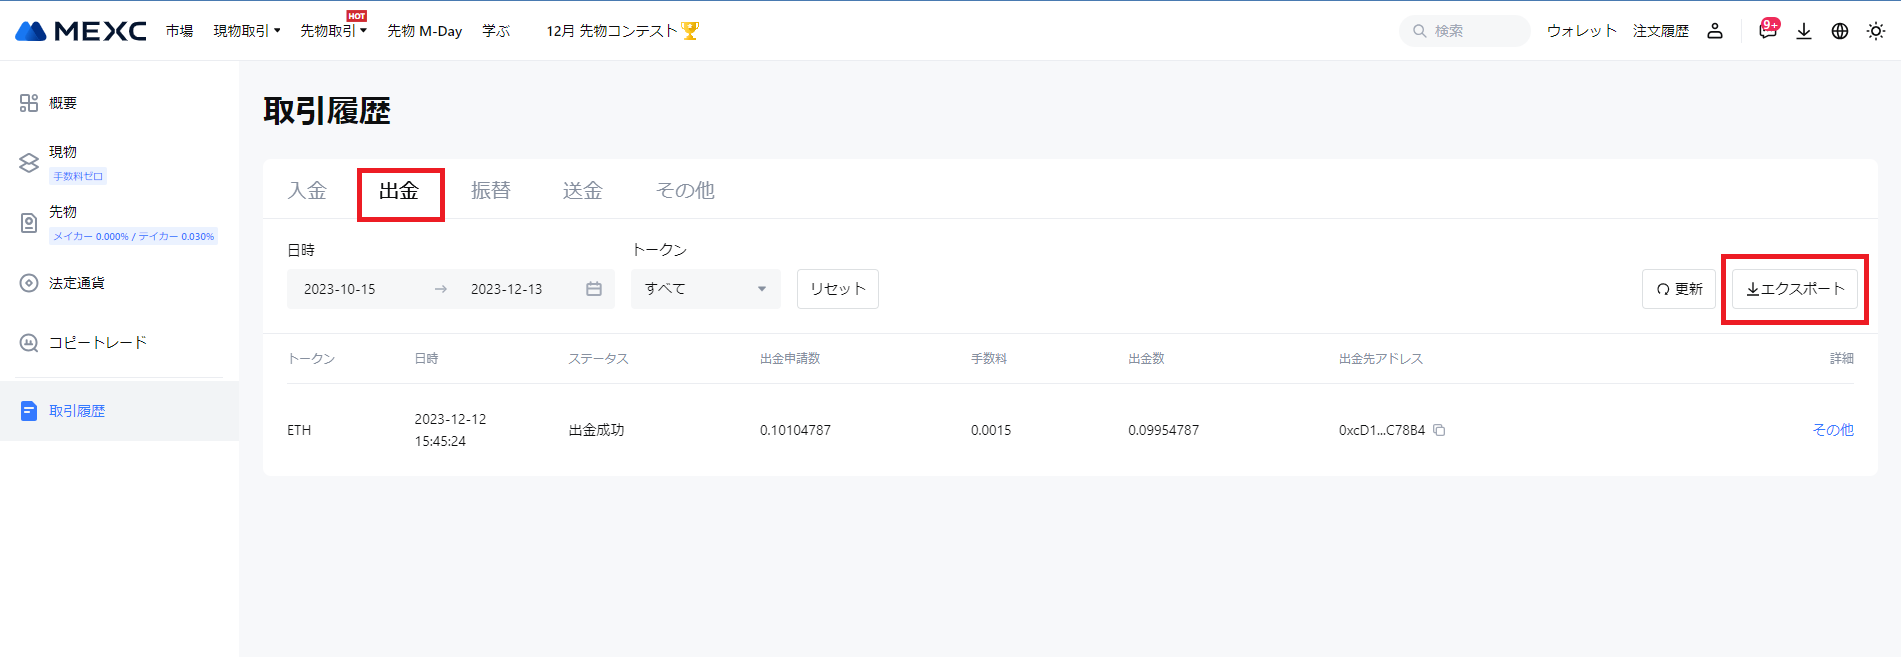Click the trophy icon next to コンテスト
1901x657 pixels.
click(690, 31)
